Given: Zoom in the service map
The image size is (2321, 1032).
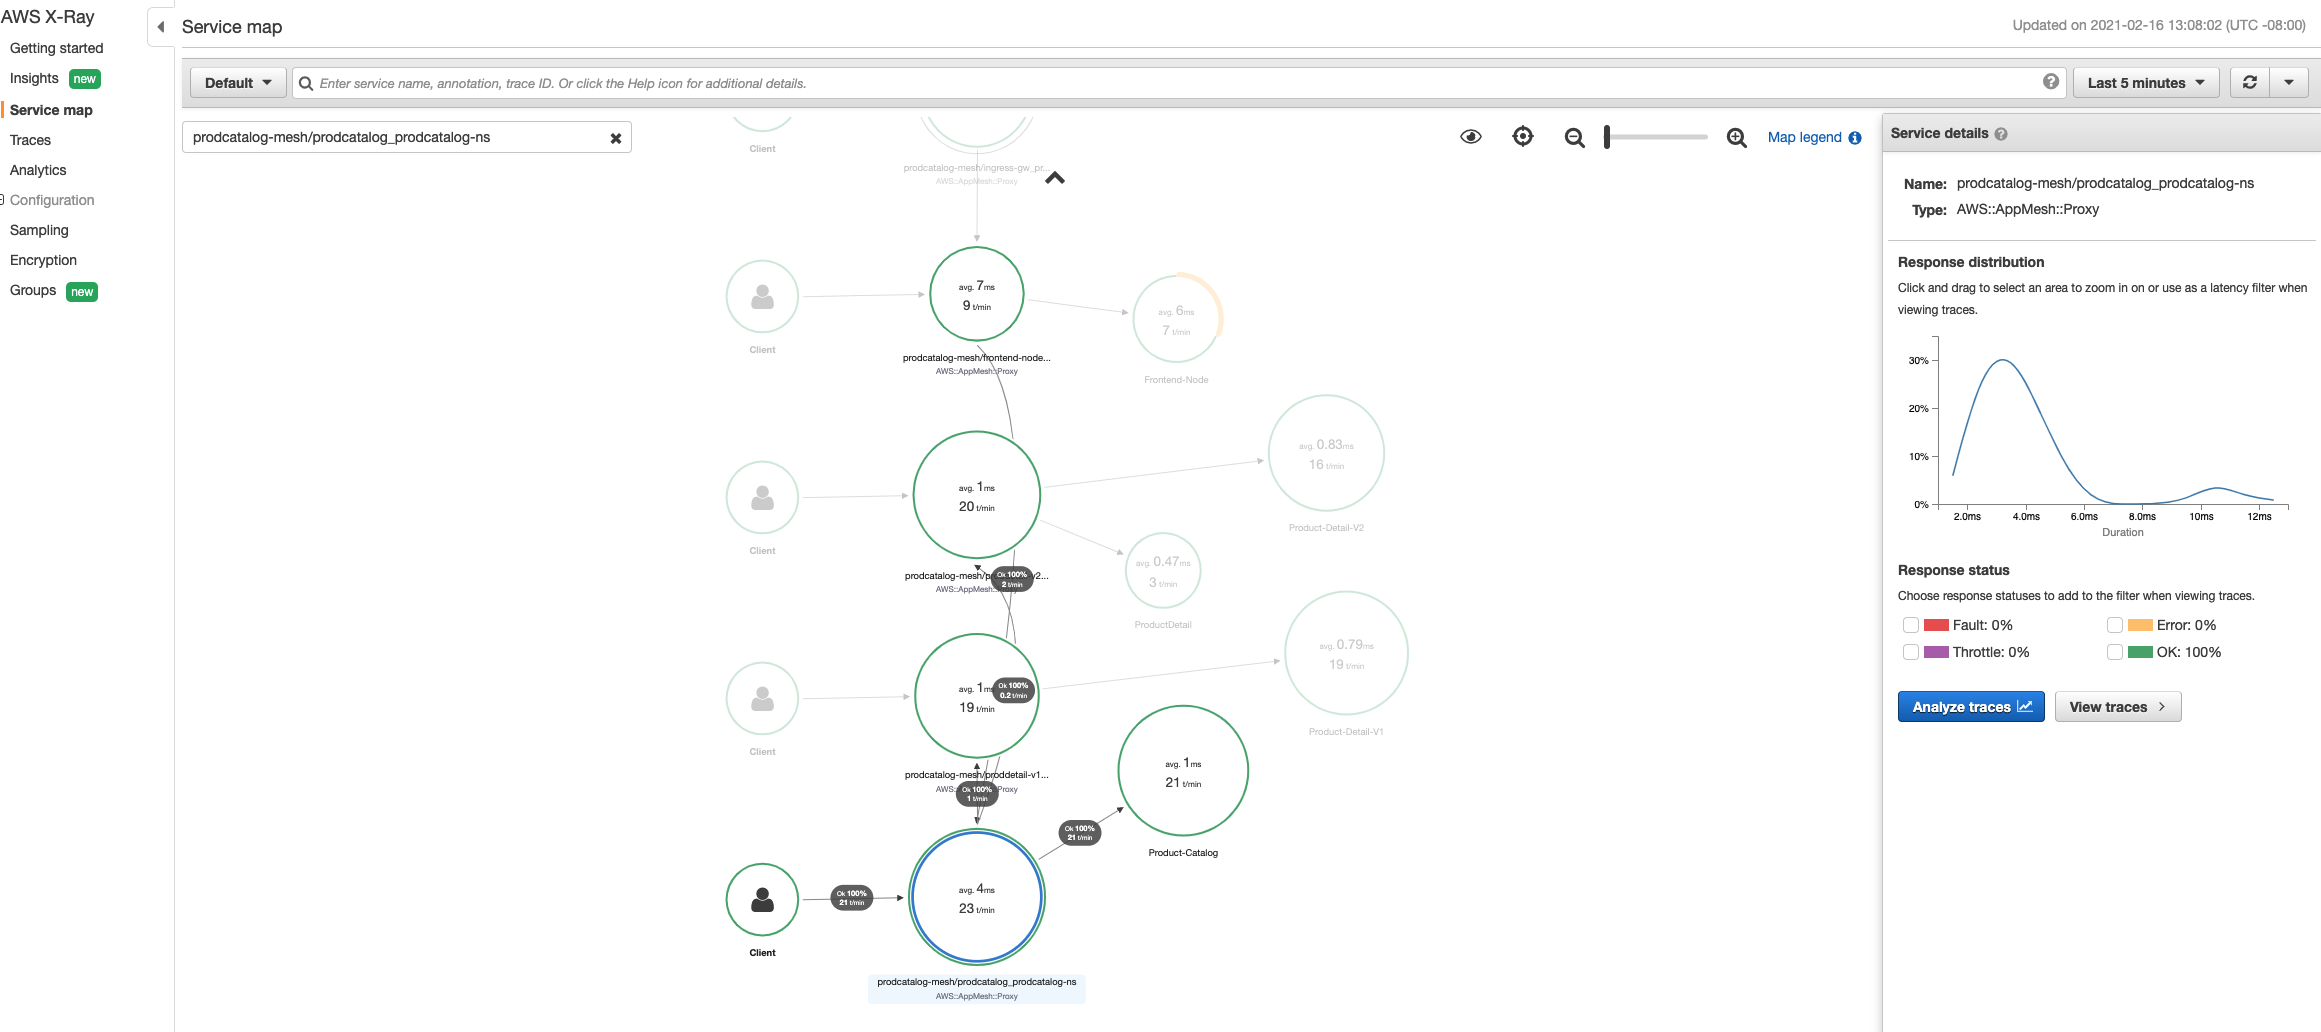Looking at the screenshot, I should 1737,138.
